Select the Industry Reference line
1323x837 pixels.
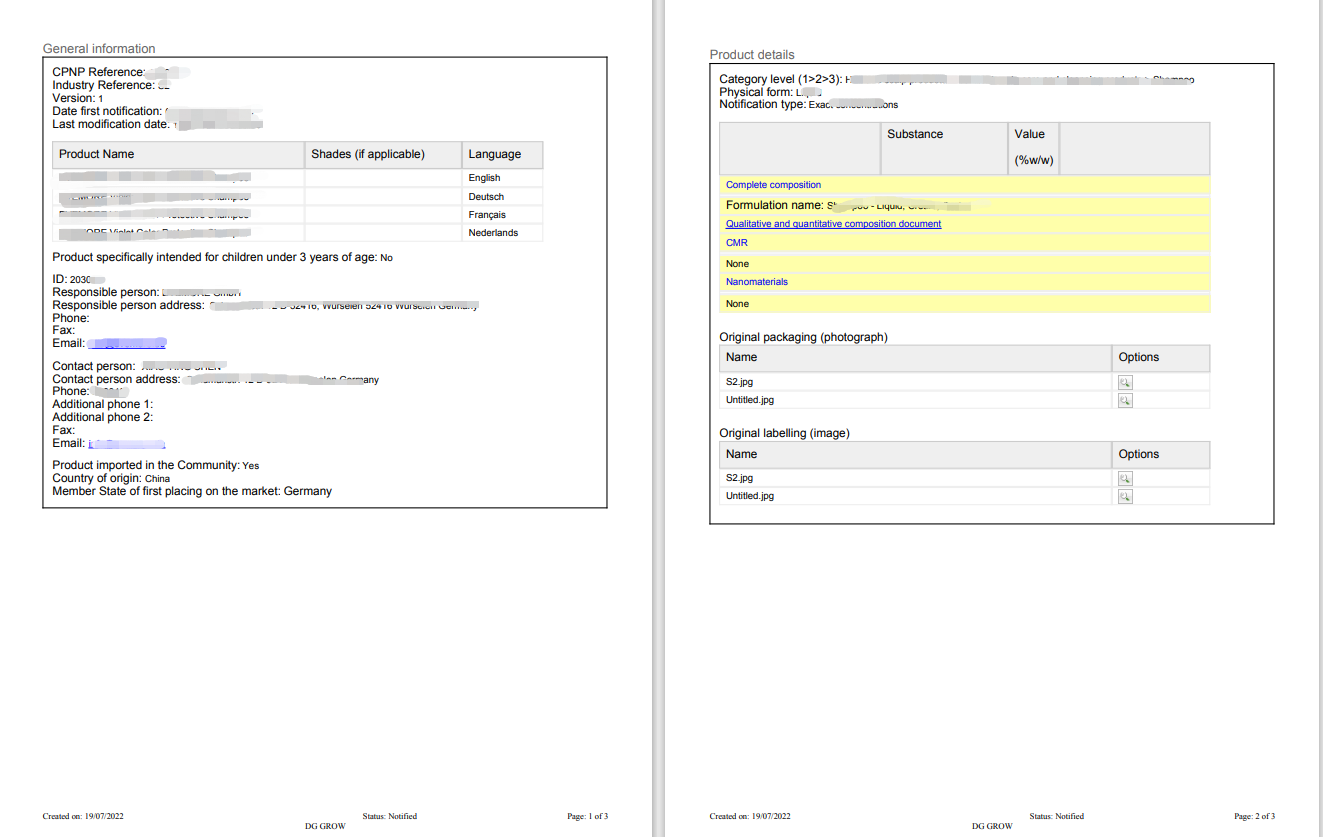click(112, 86)
